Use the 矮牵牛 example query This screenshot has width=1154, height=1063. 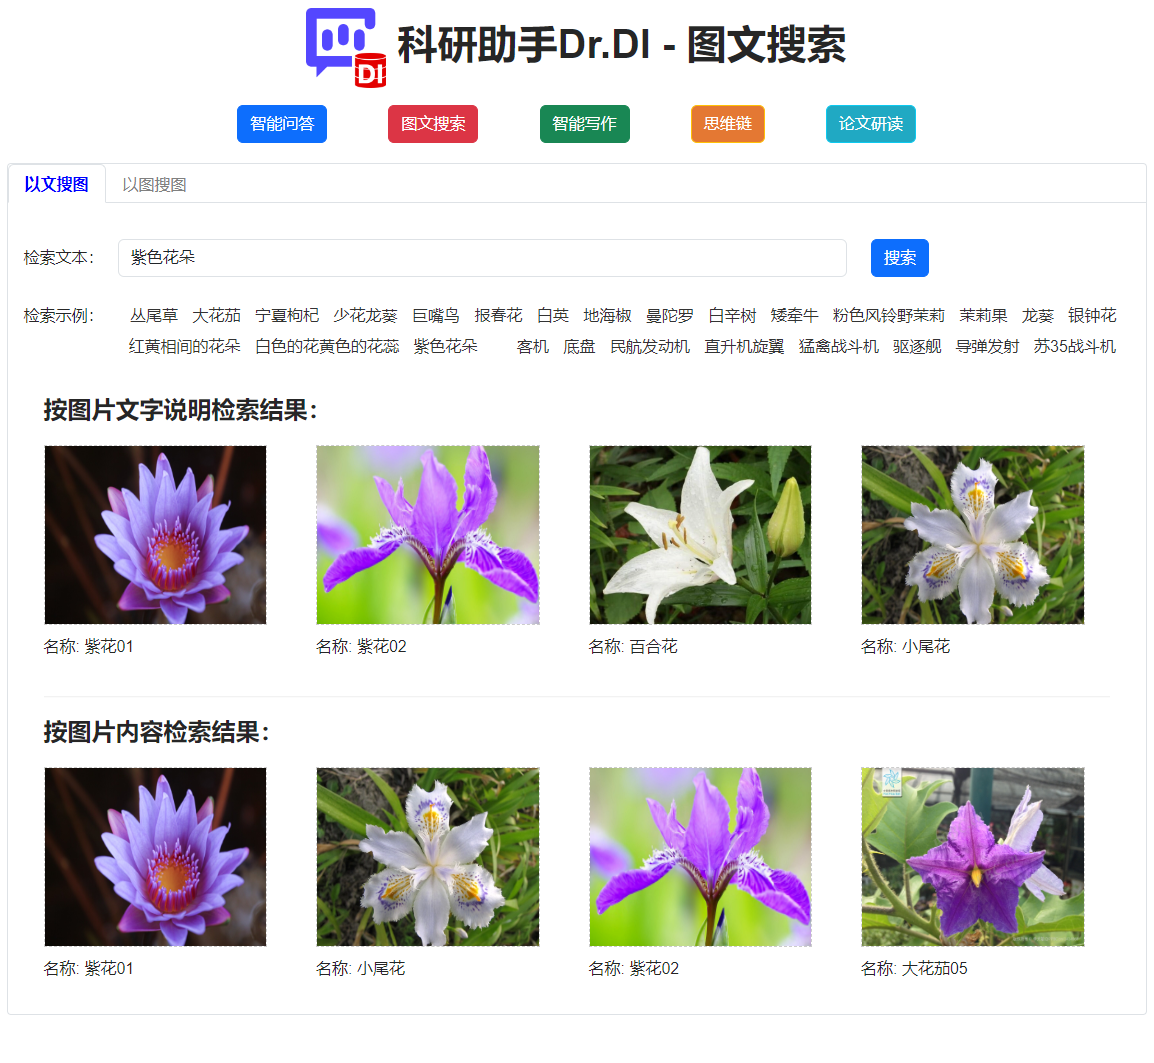click(x=795, y=316)
